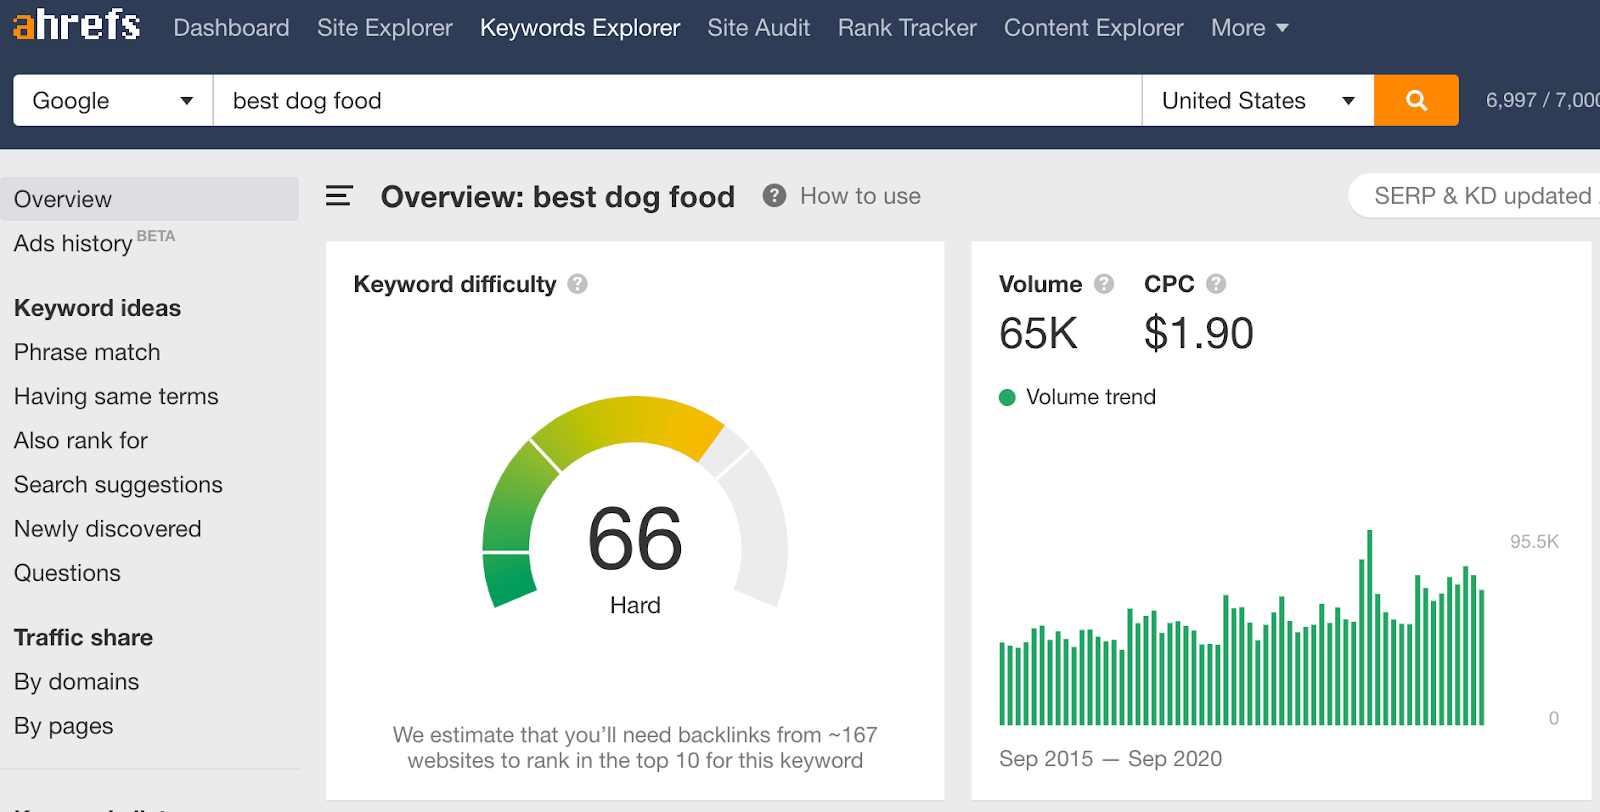Click the $1.90 CPC value
The height and width of the screenshot is (812, 1600).
tap(1199, 333)
